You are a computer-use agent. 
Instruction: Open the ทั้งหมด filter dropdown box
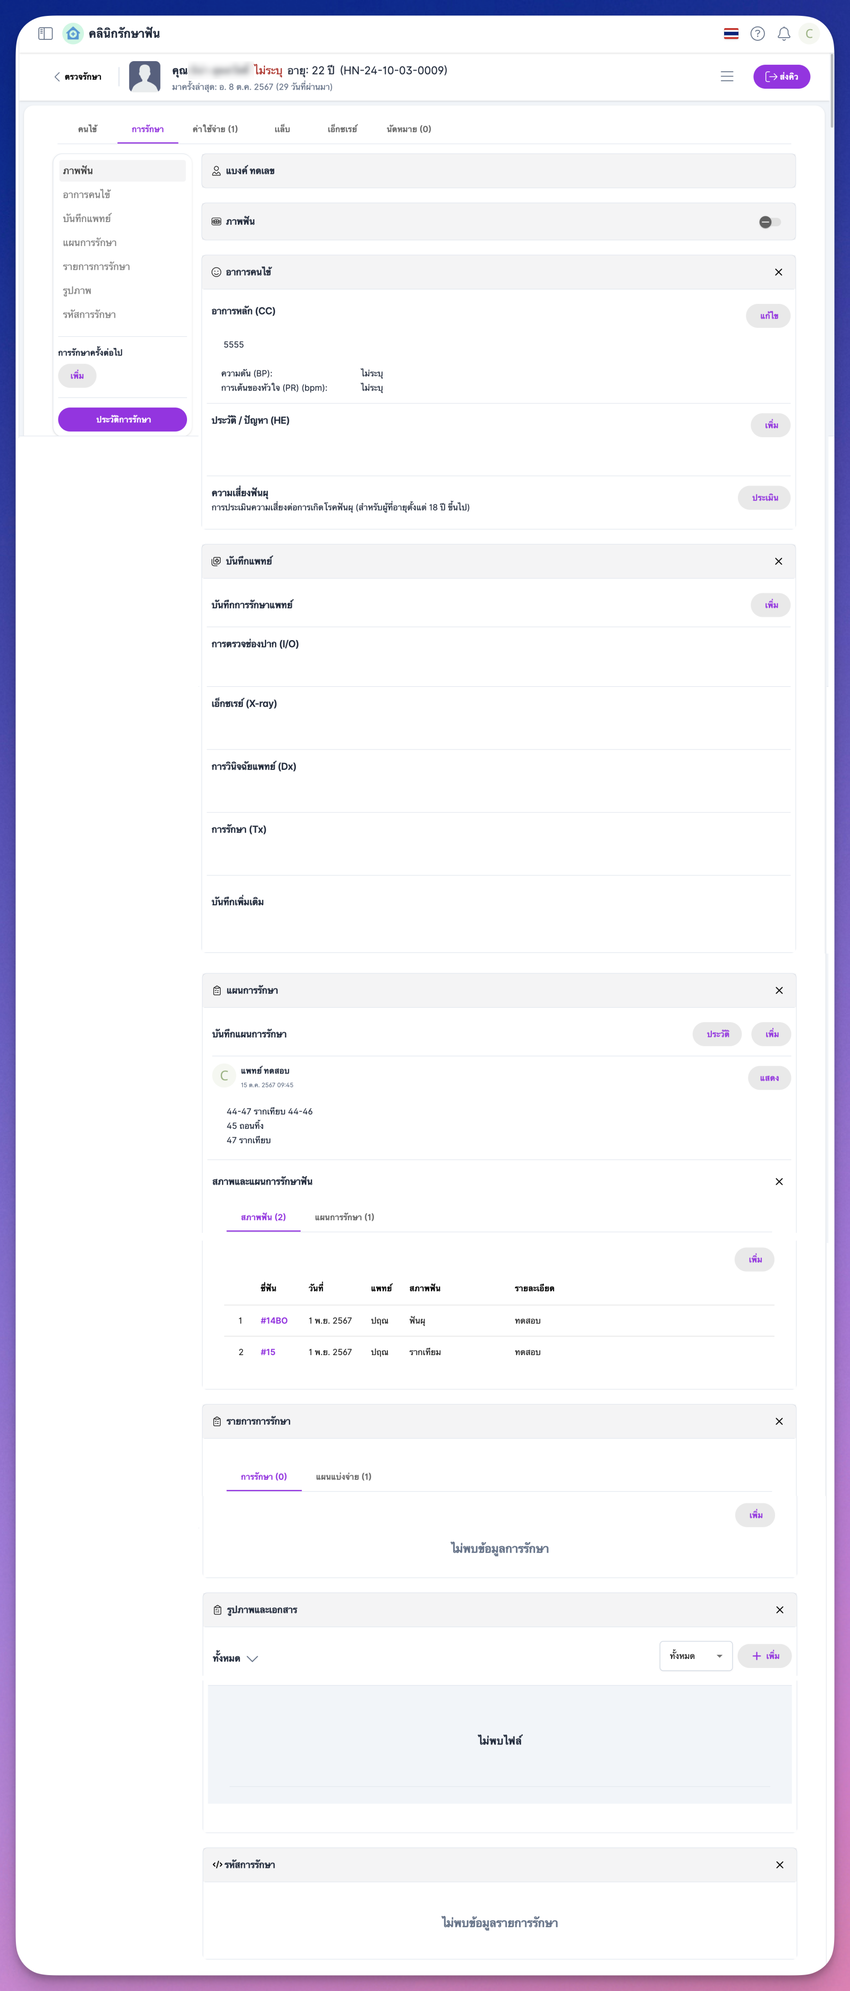click(696, 1656)
